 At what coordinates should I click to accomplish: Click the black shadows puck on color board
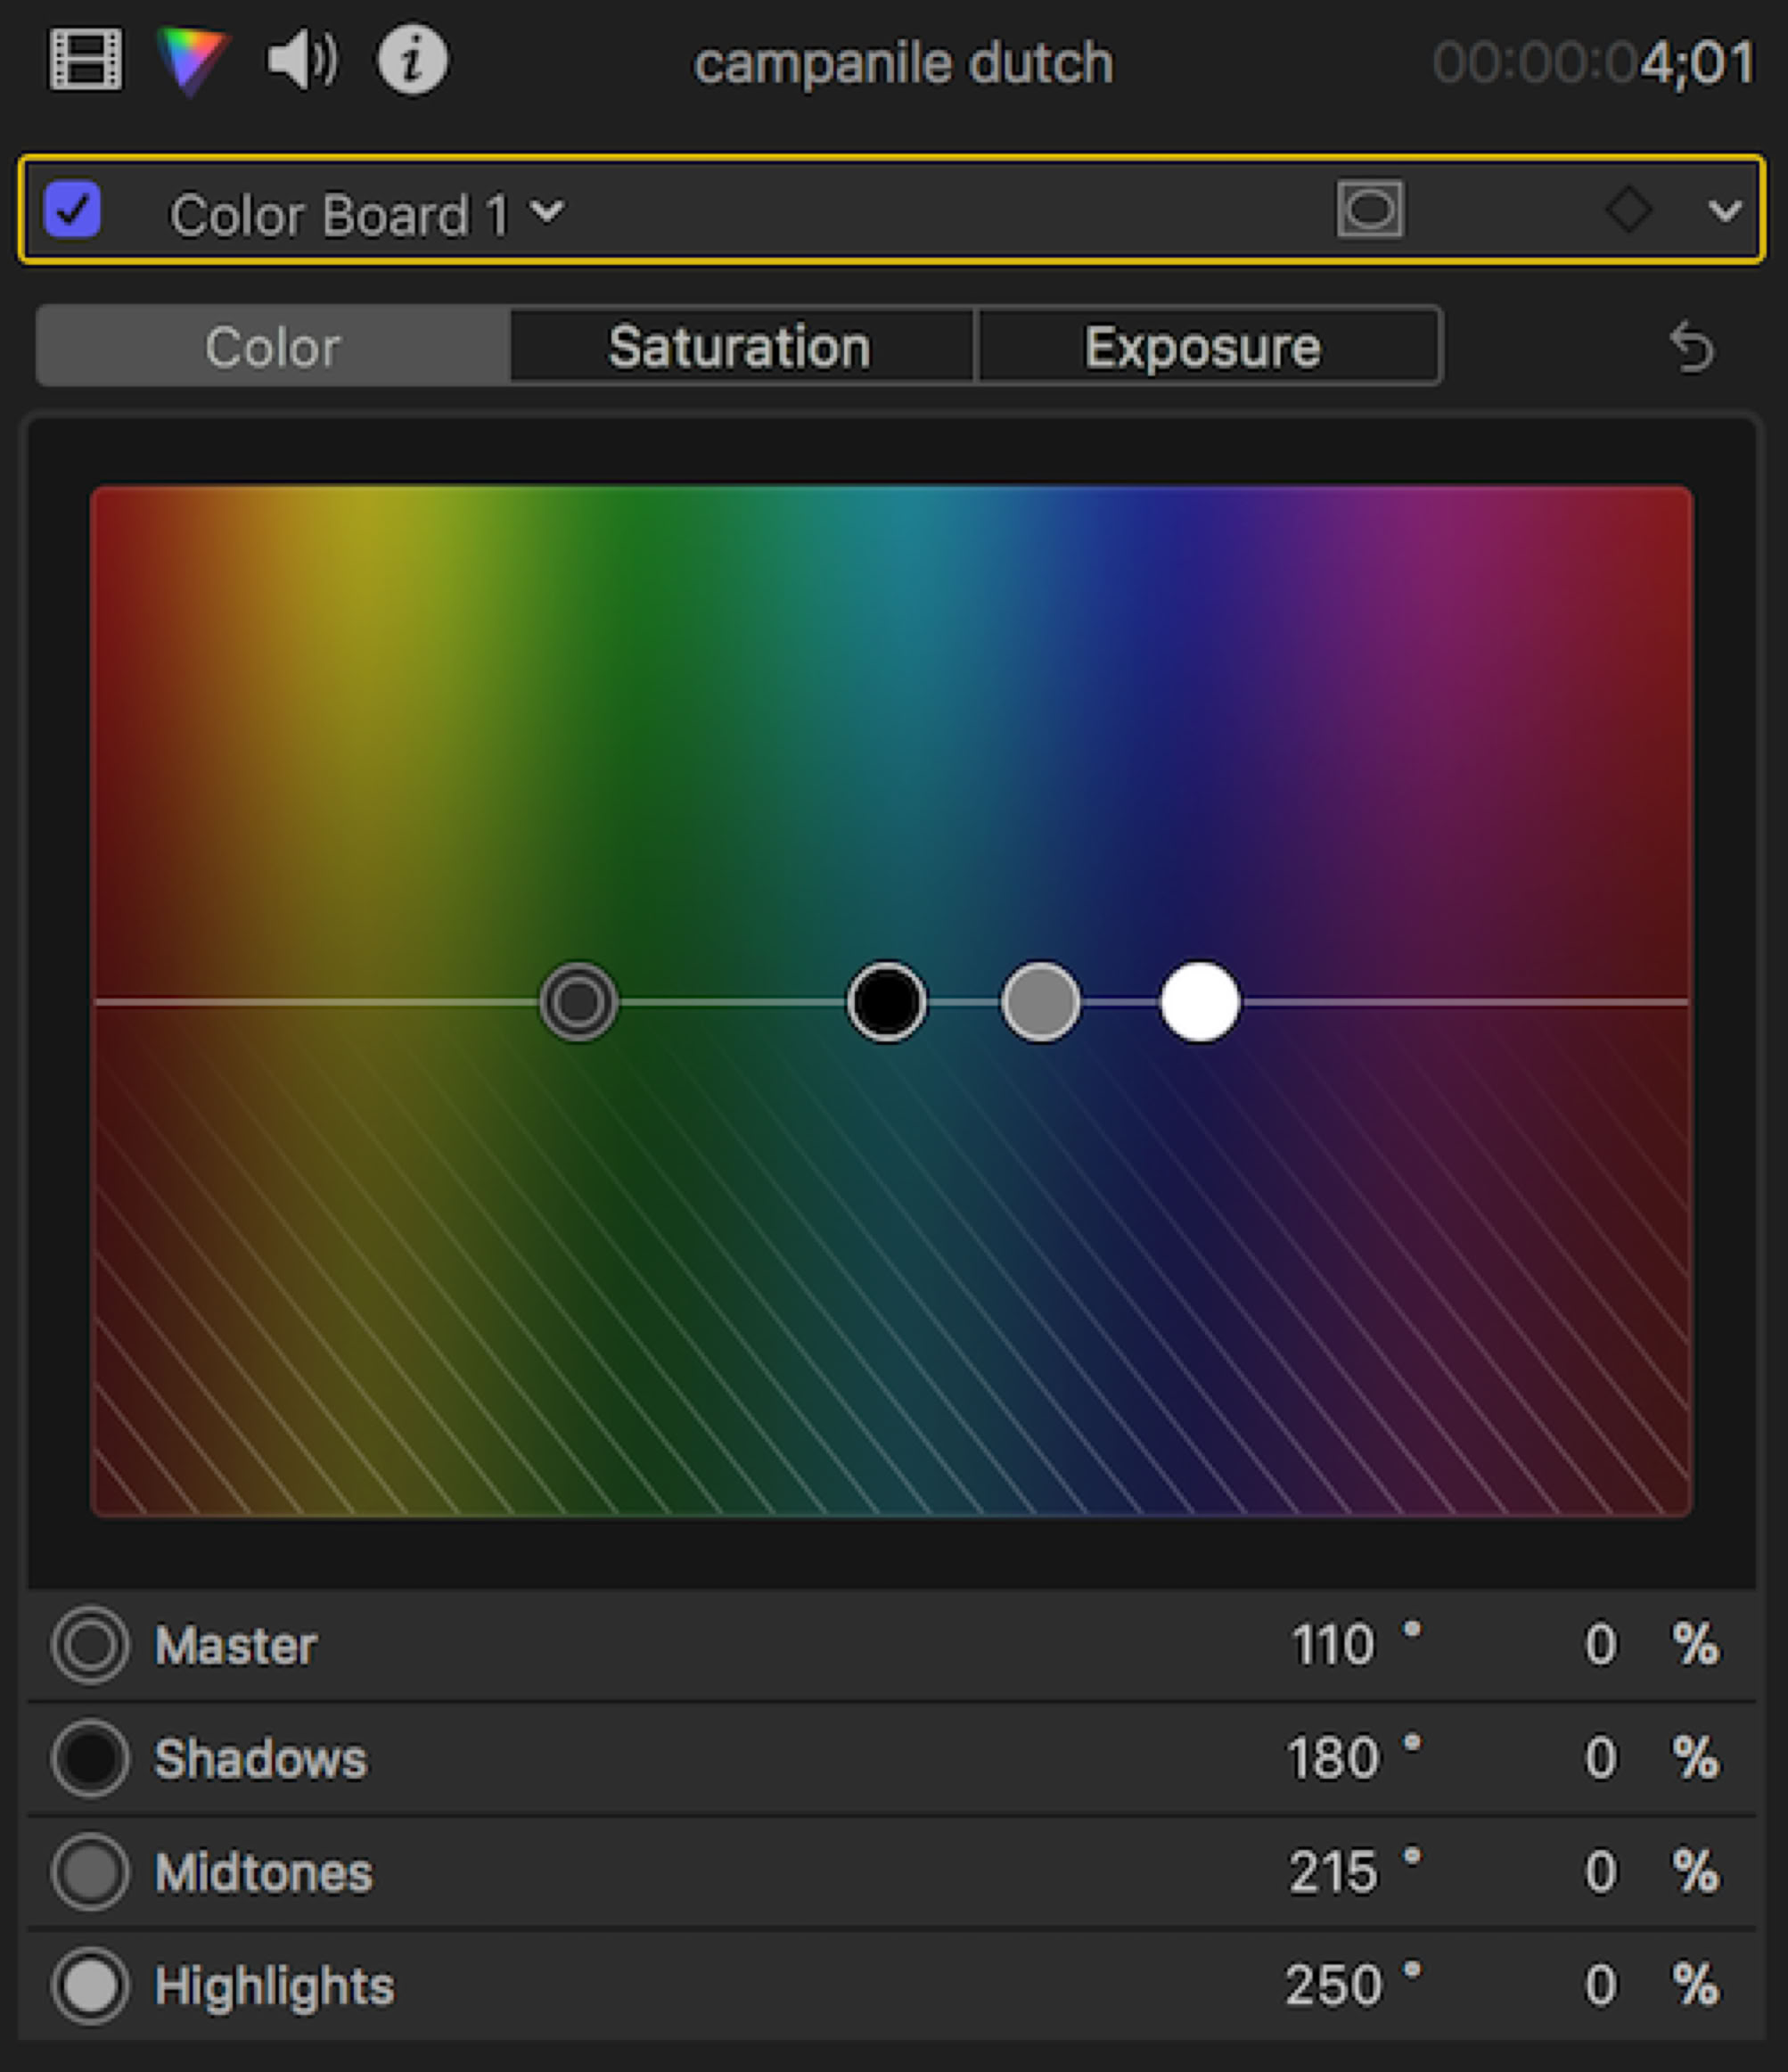click(886, 1002)
